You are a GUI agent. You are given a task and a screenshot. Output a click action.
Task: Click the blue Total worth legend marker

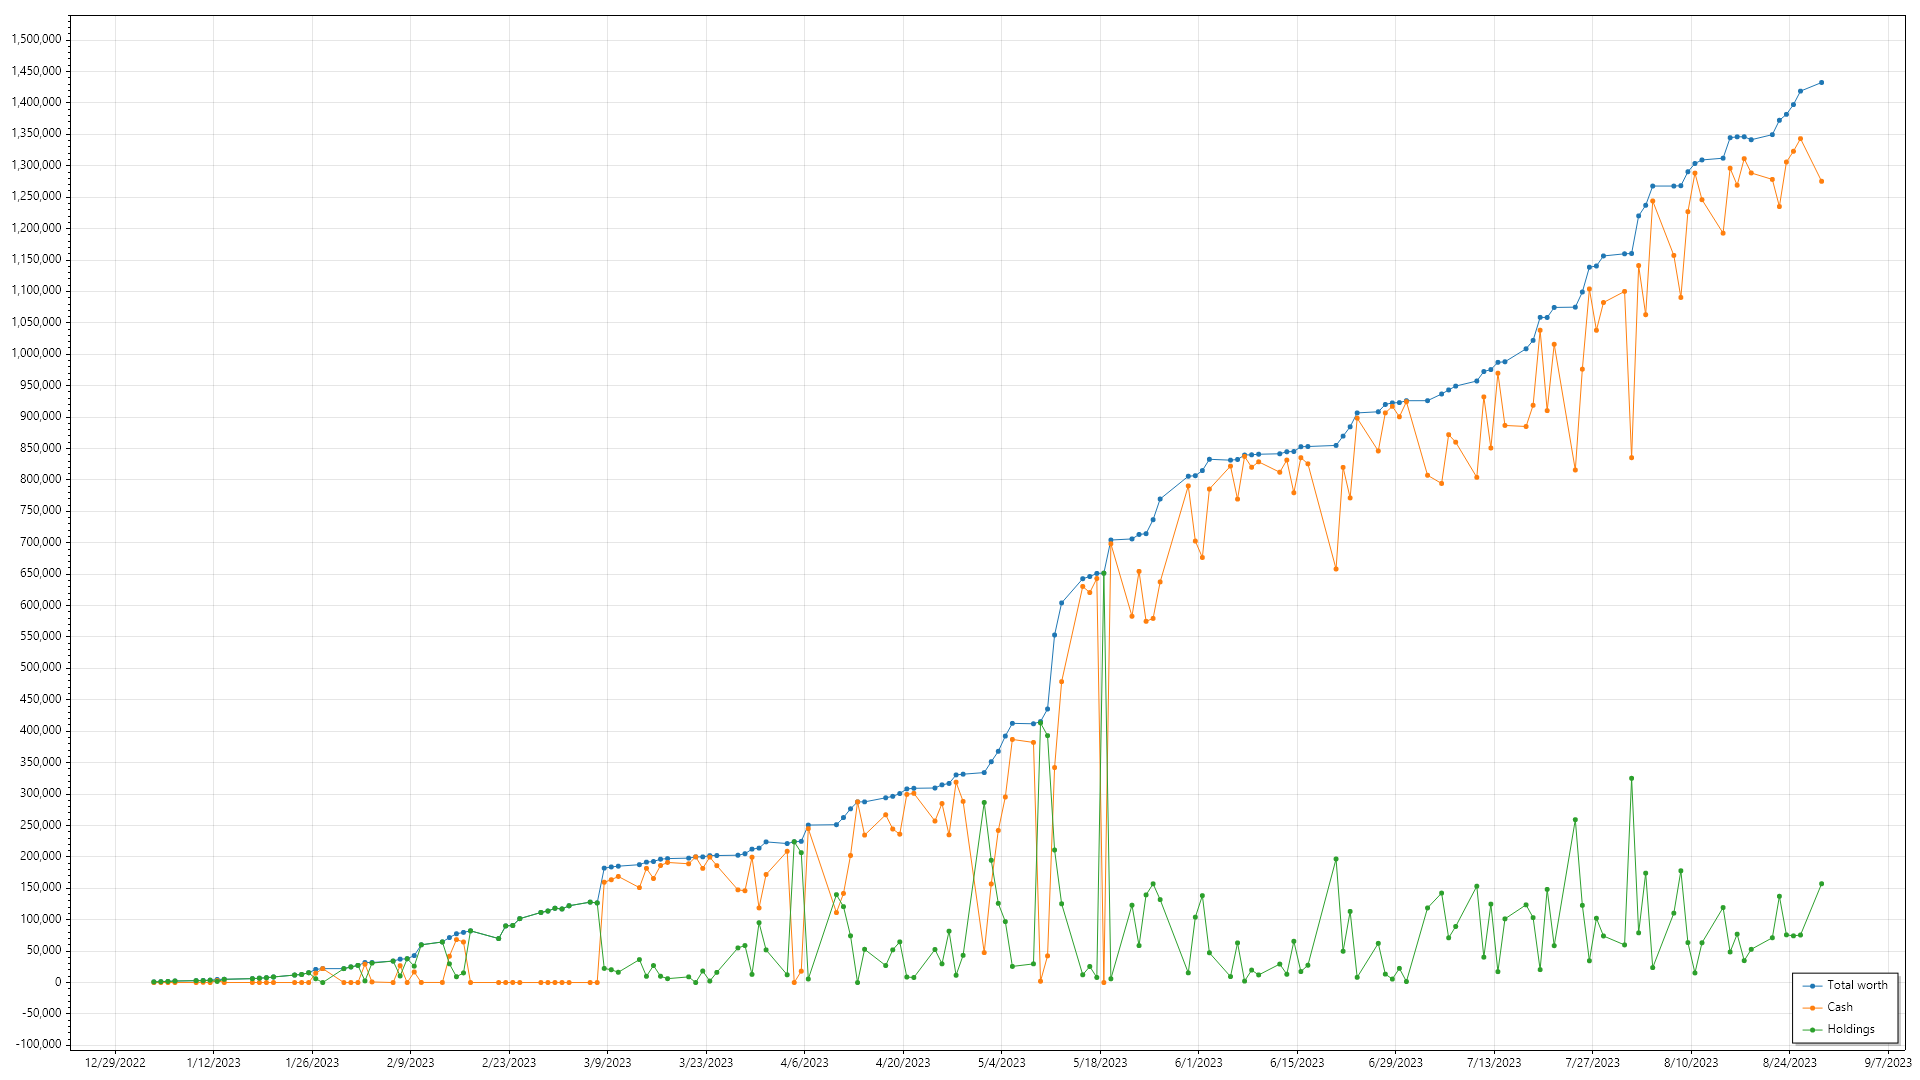(x=1812, y=986)
